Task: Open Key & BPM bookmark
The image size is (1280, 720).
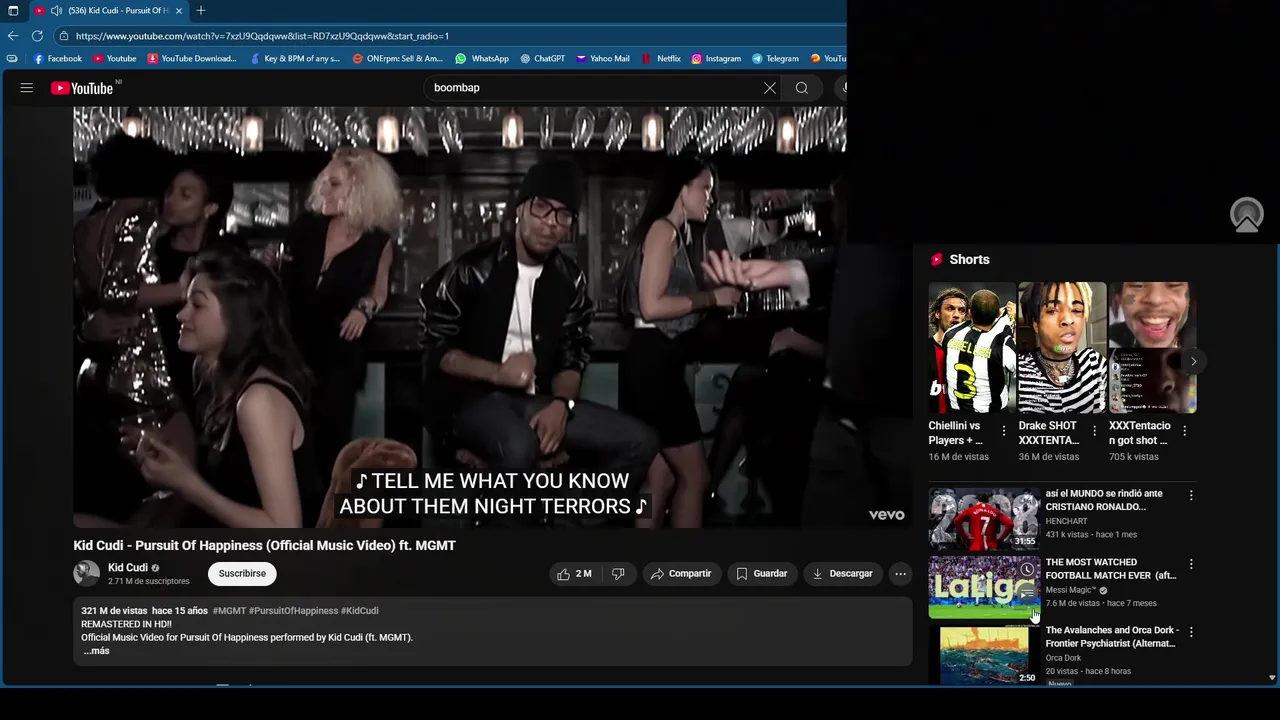Action: coord(295,59)
